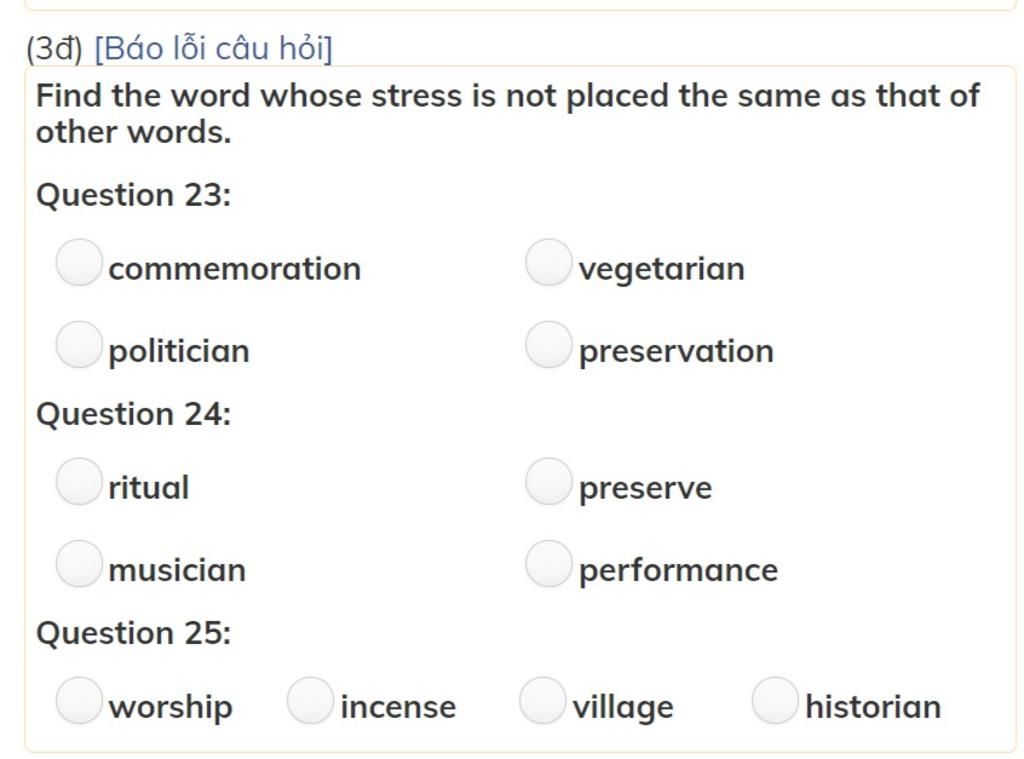Click the 'vegetarian' answer label text

point(661,269)
